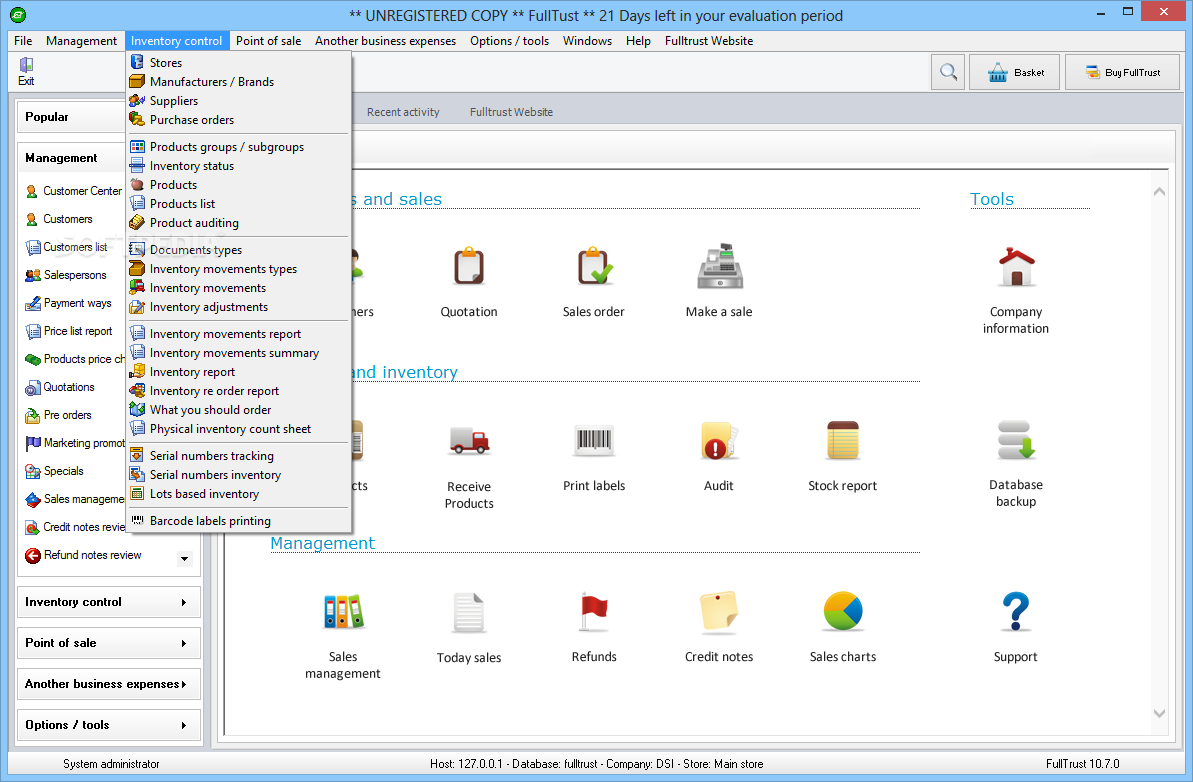Select Barcode labels printing menu entry
Viewport: 1193px width, 782px height.
[238, 521]
